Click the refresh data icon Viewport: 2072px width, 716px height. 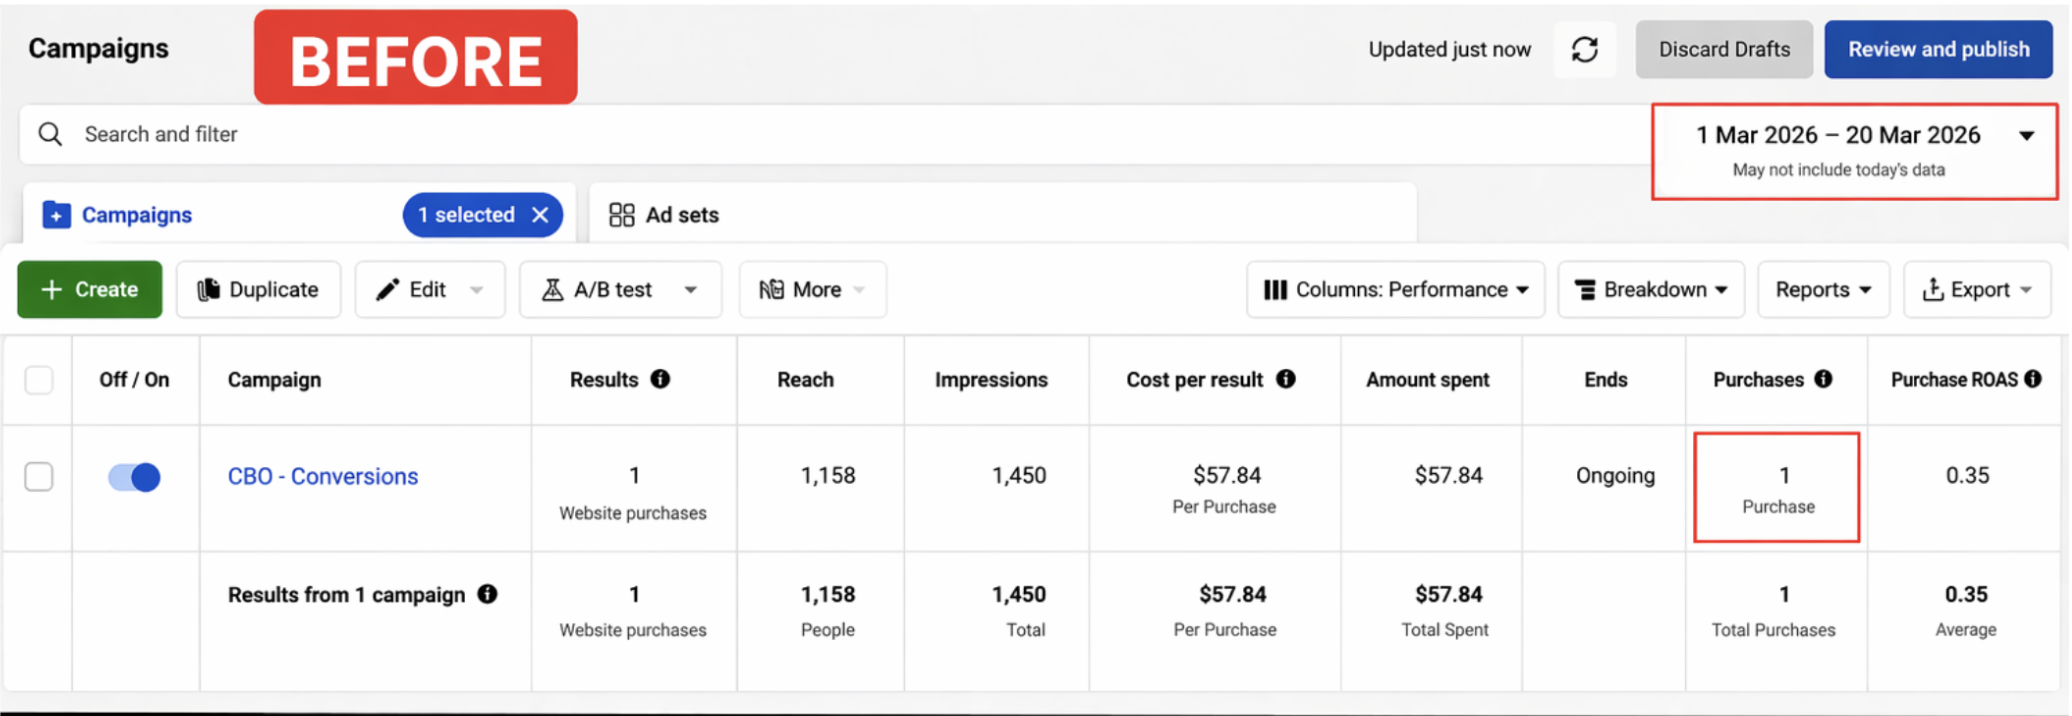point(1584,50)
